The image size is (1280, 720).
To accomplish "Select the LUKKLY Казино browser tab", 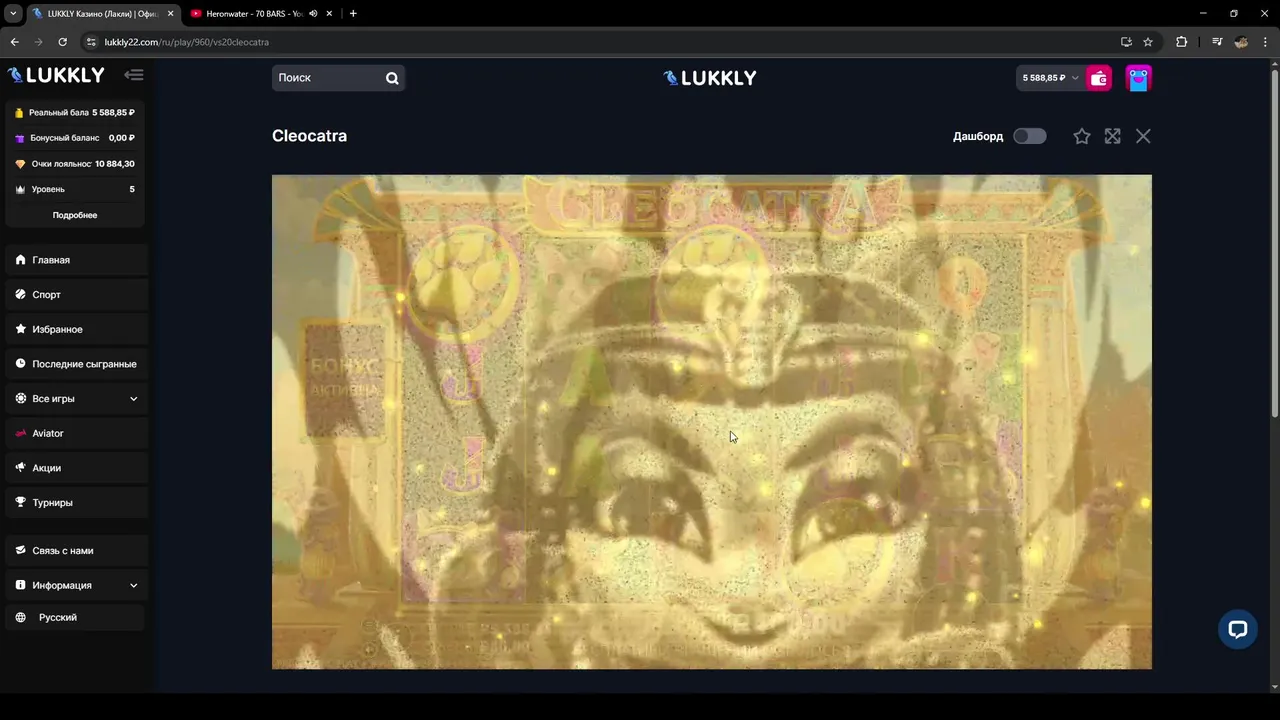I will pyautogui.click(x=102, y=14).
